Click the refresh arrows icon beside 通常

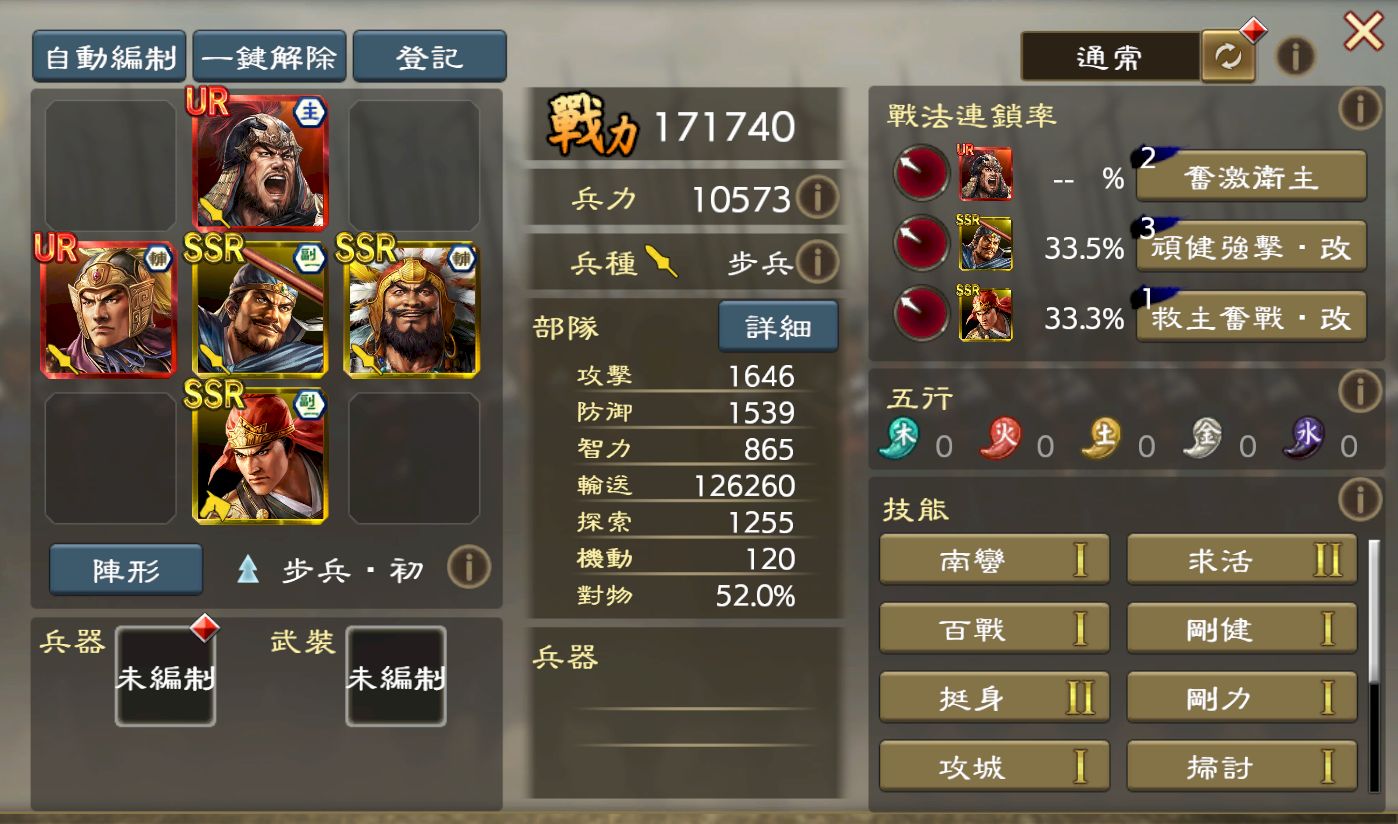pyautogui.click(x=1227, y=56)
